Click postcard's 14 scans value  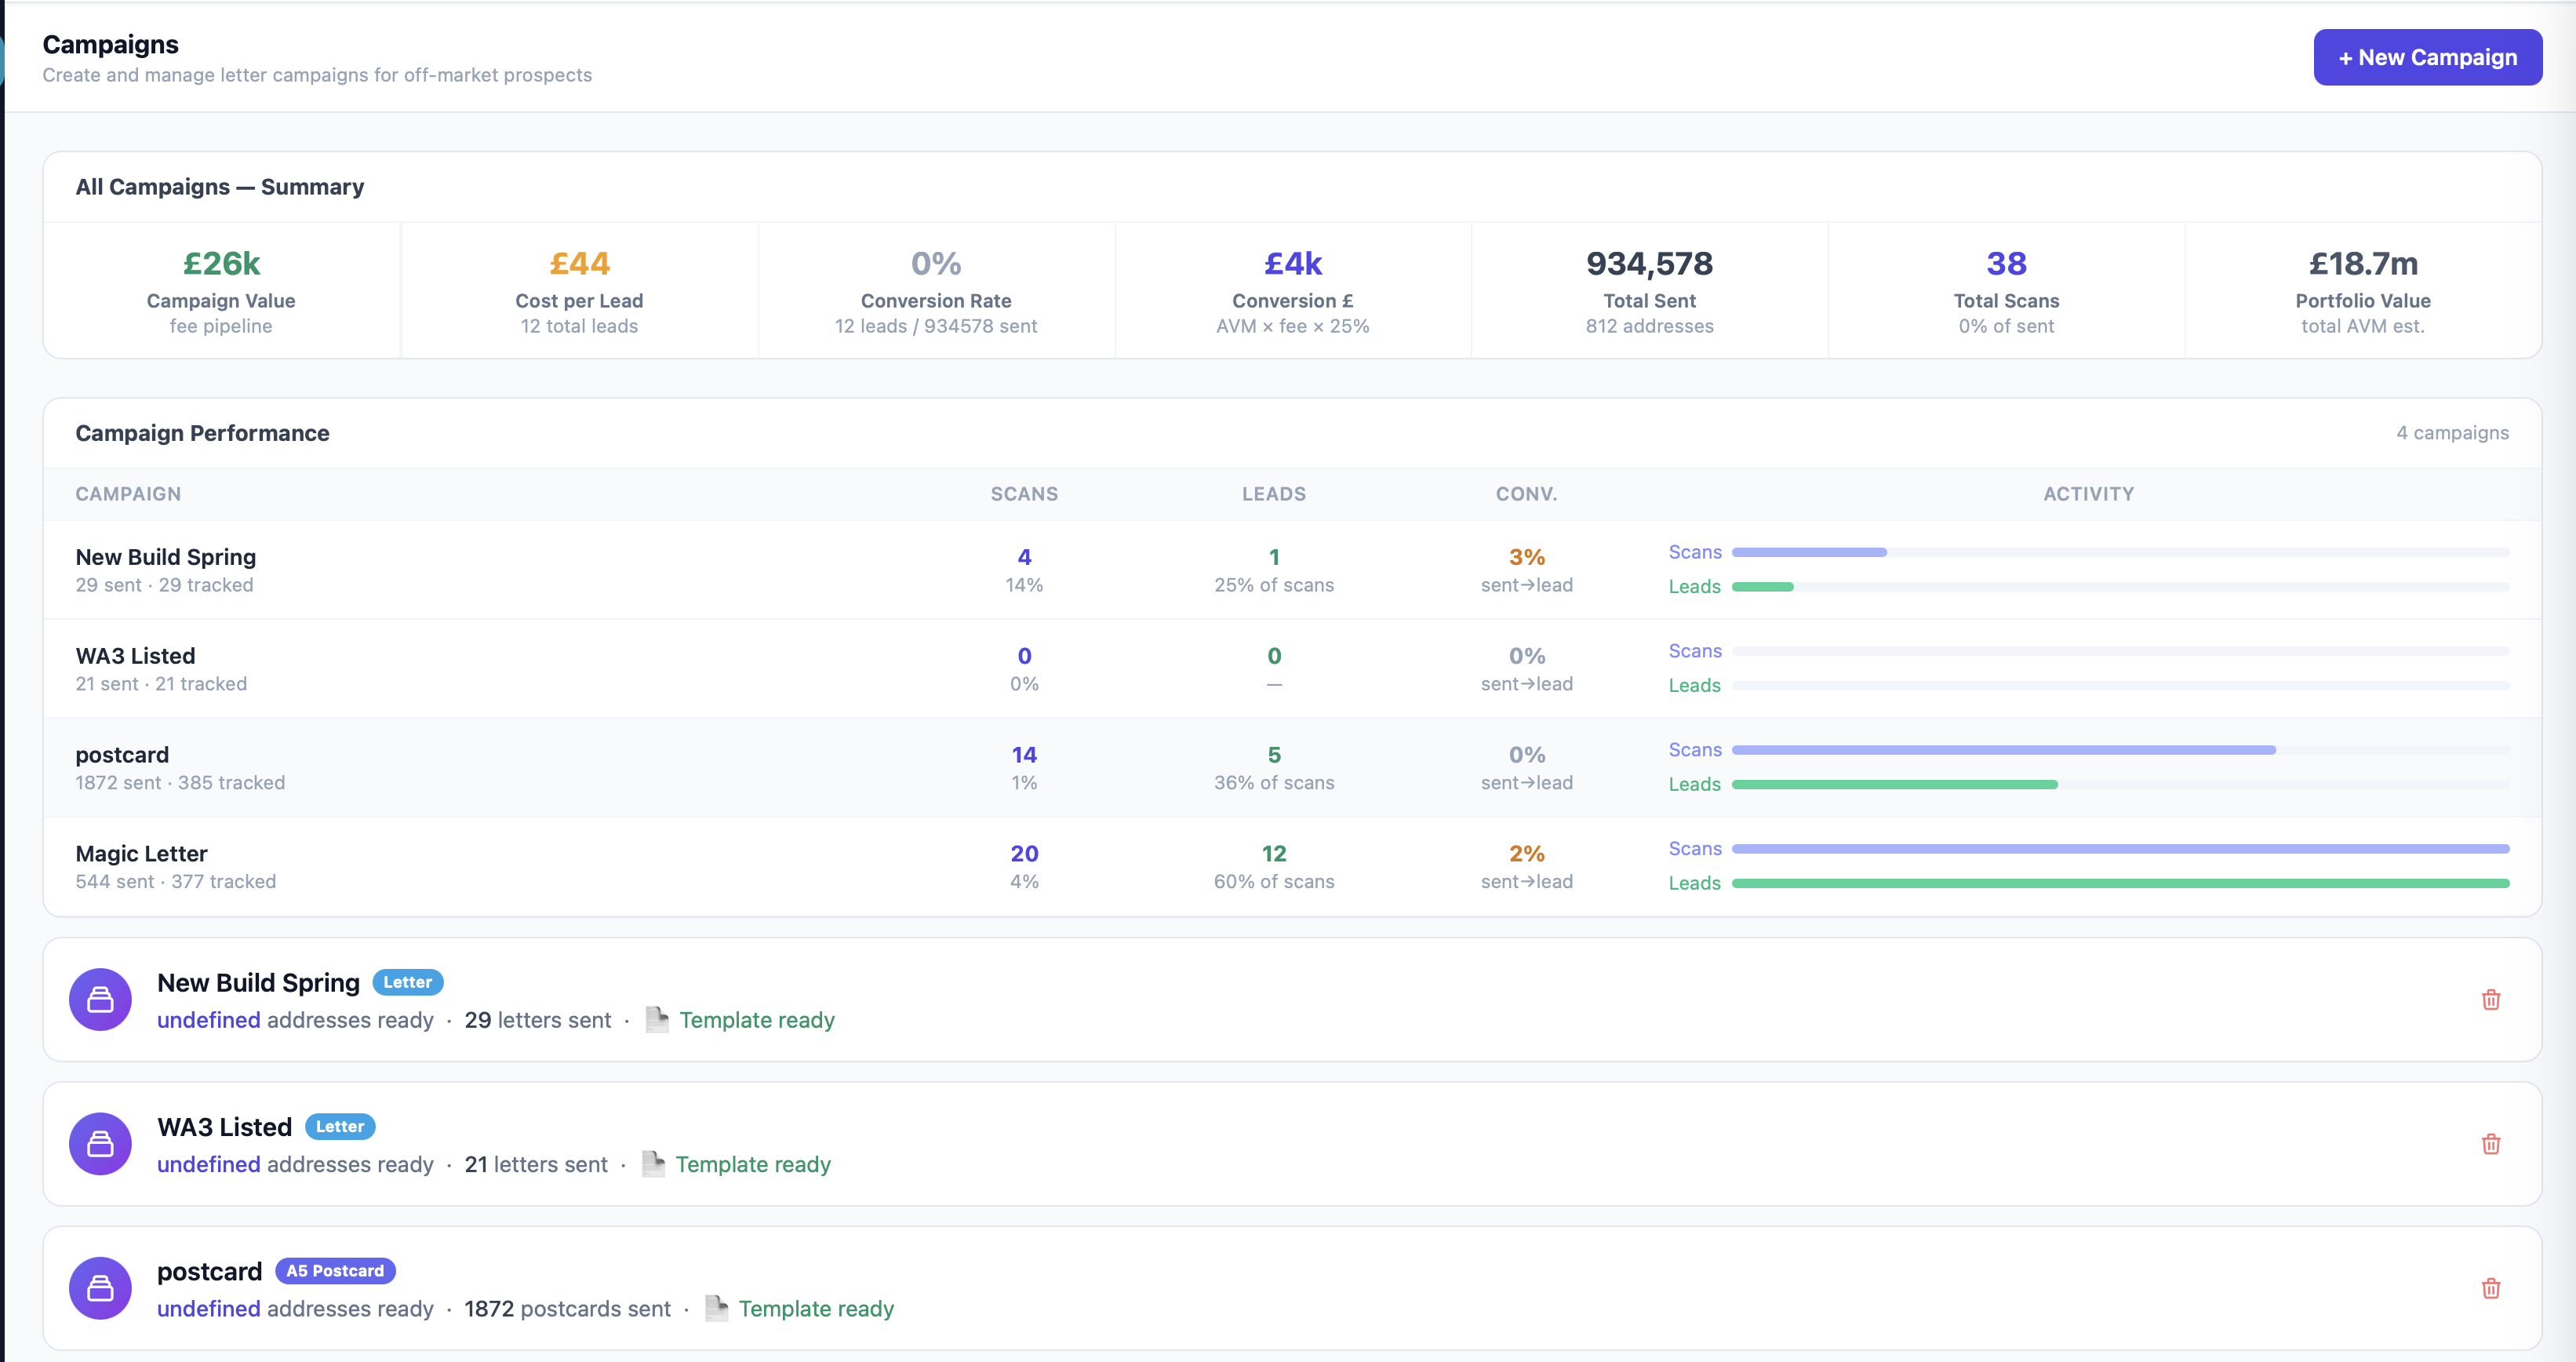coord(1024,754)
